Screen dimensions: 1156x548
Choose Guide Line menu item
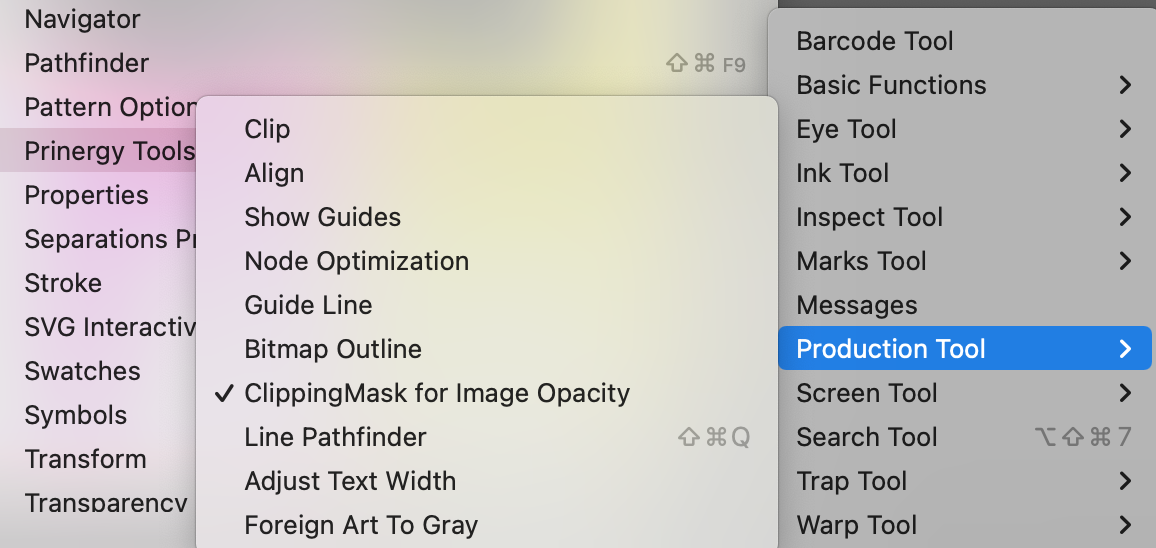[308, 305]
